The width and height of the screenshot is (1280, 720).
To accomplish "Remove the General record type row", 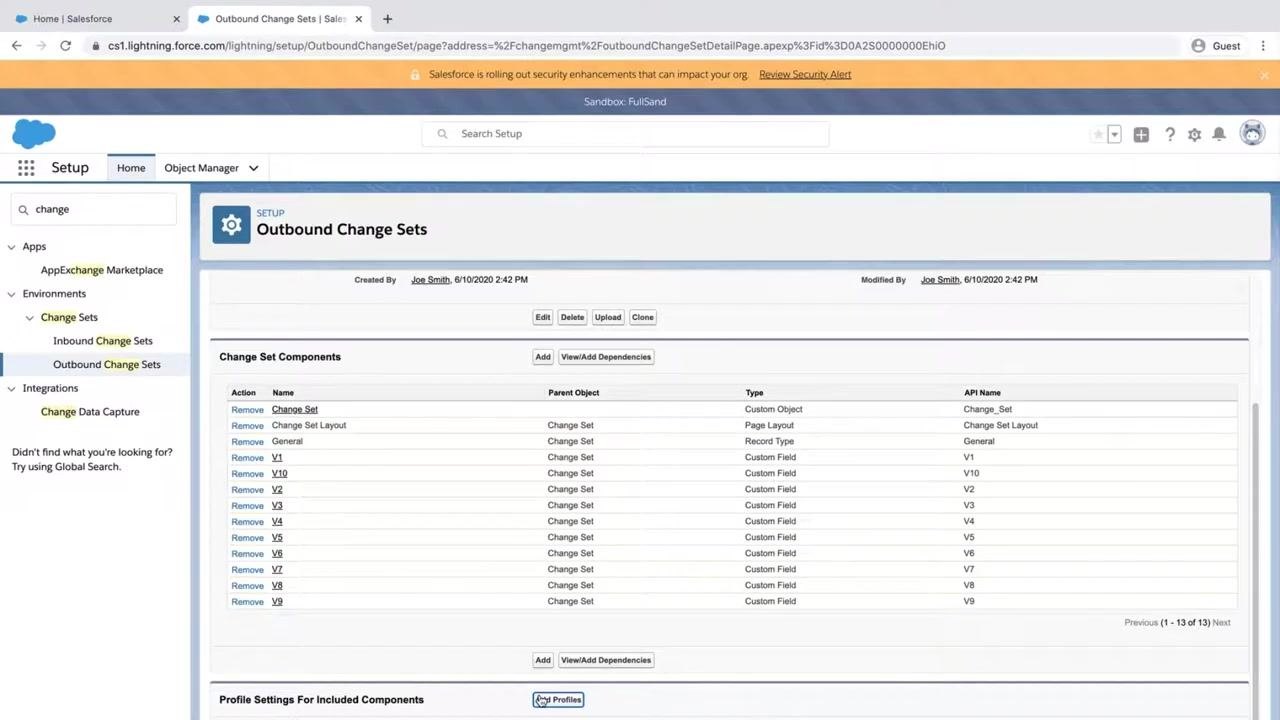I will coord(247,442).
